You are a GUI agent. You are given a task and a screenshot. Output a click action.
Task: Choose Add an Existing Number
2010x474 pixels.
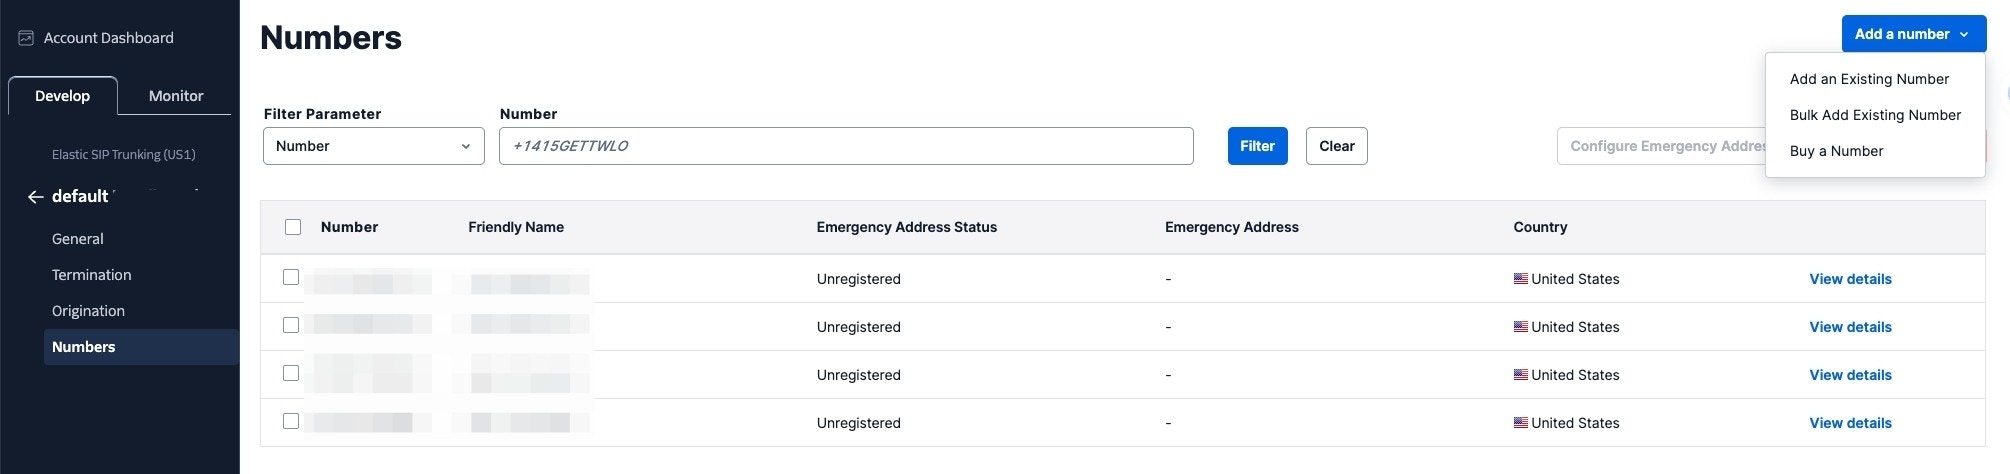point(1868,79)
